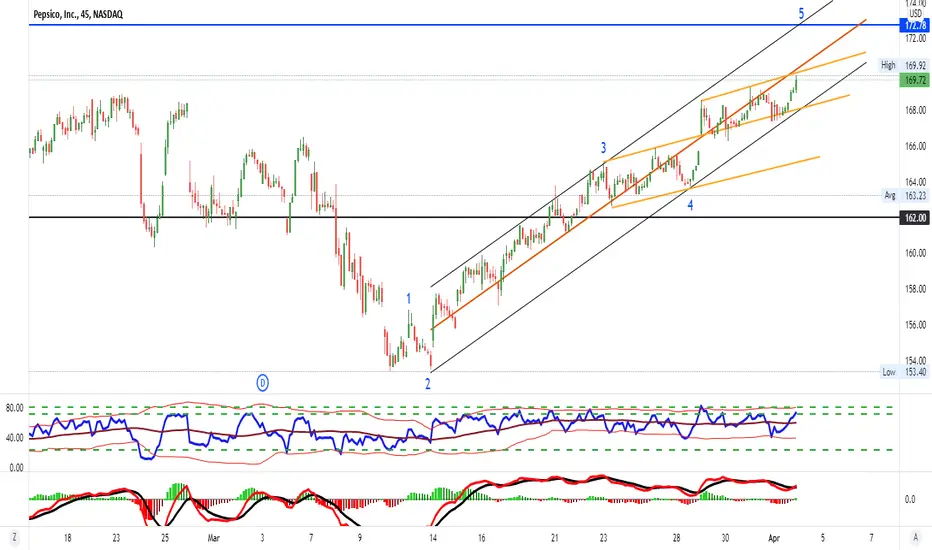The image size is (932, 550).
Task: Select Elliott wave label 3
Action: (x=603, y=147)
